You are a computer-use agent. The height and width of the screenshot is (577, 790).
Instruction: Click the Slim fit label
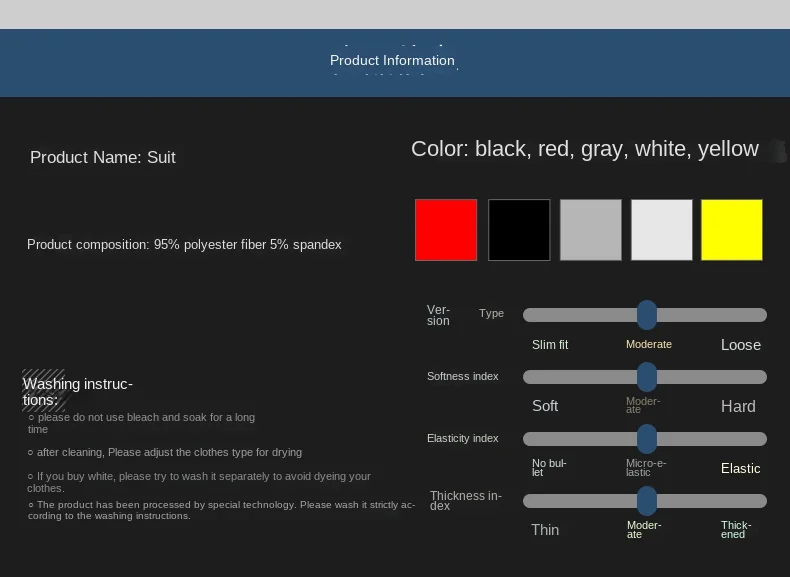[x=550, y=345]
